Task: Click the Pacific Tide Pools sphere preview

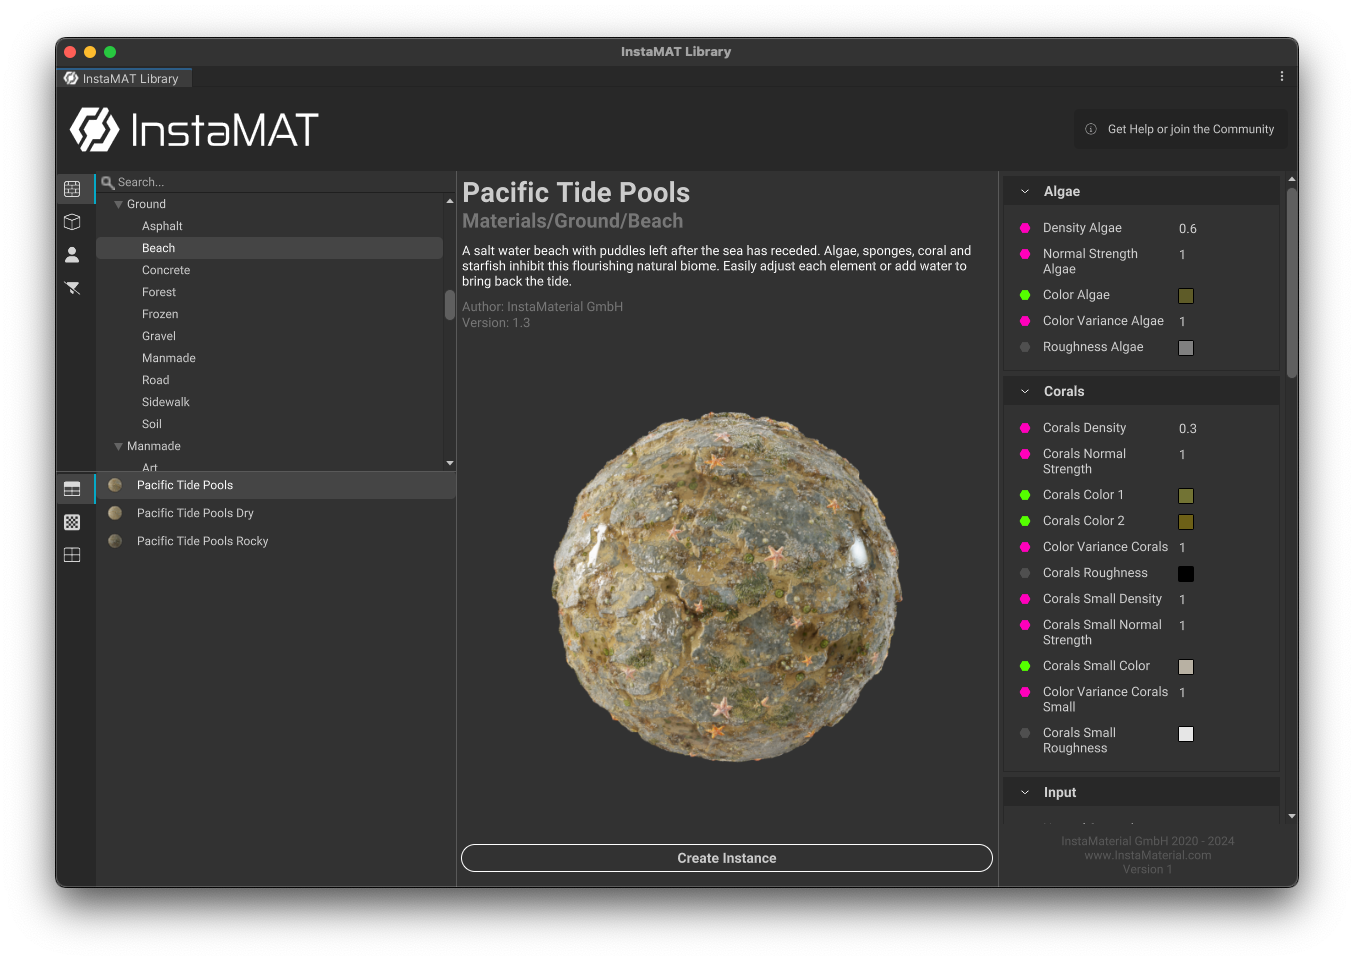Action: (727, 586)
